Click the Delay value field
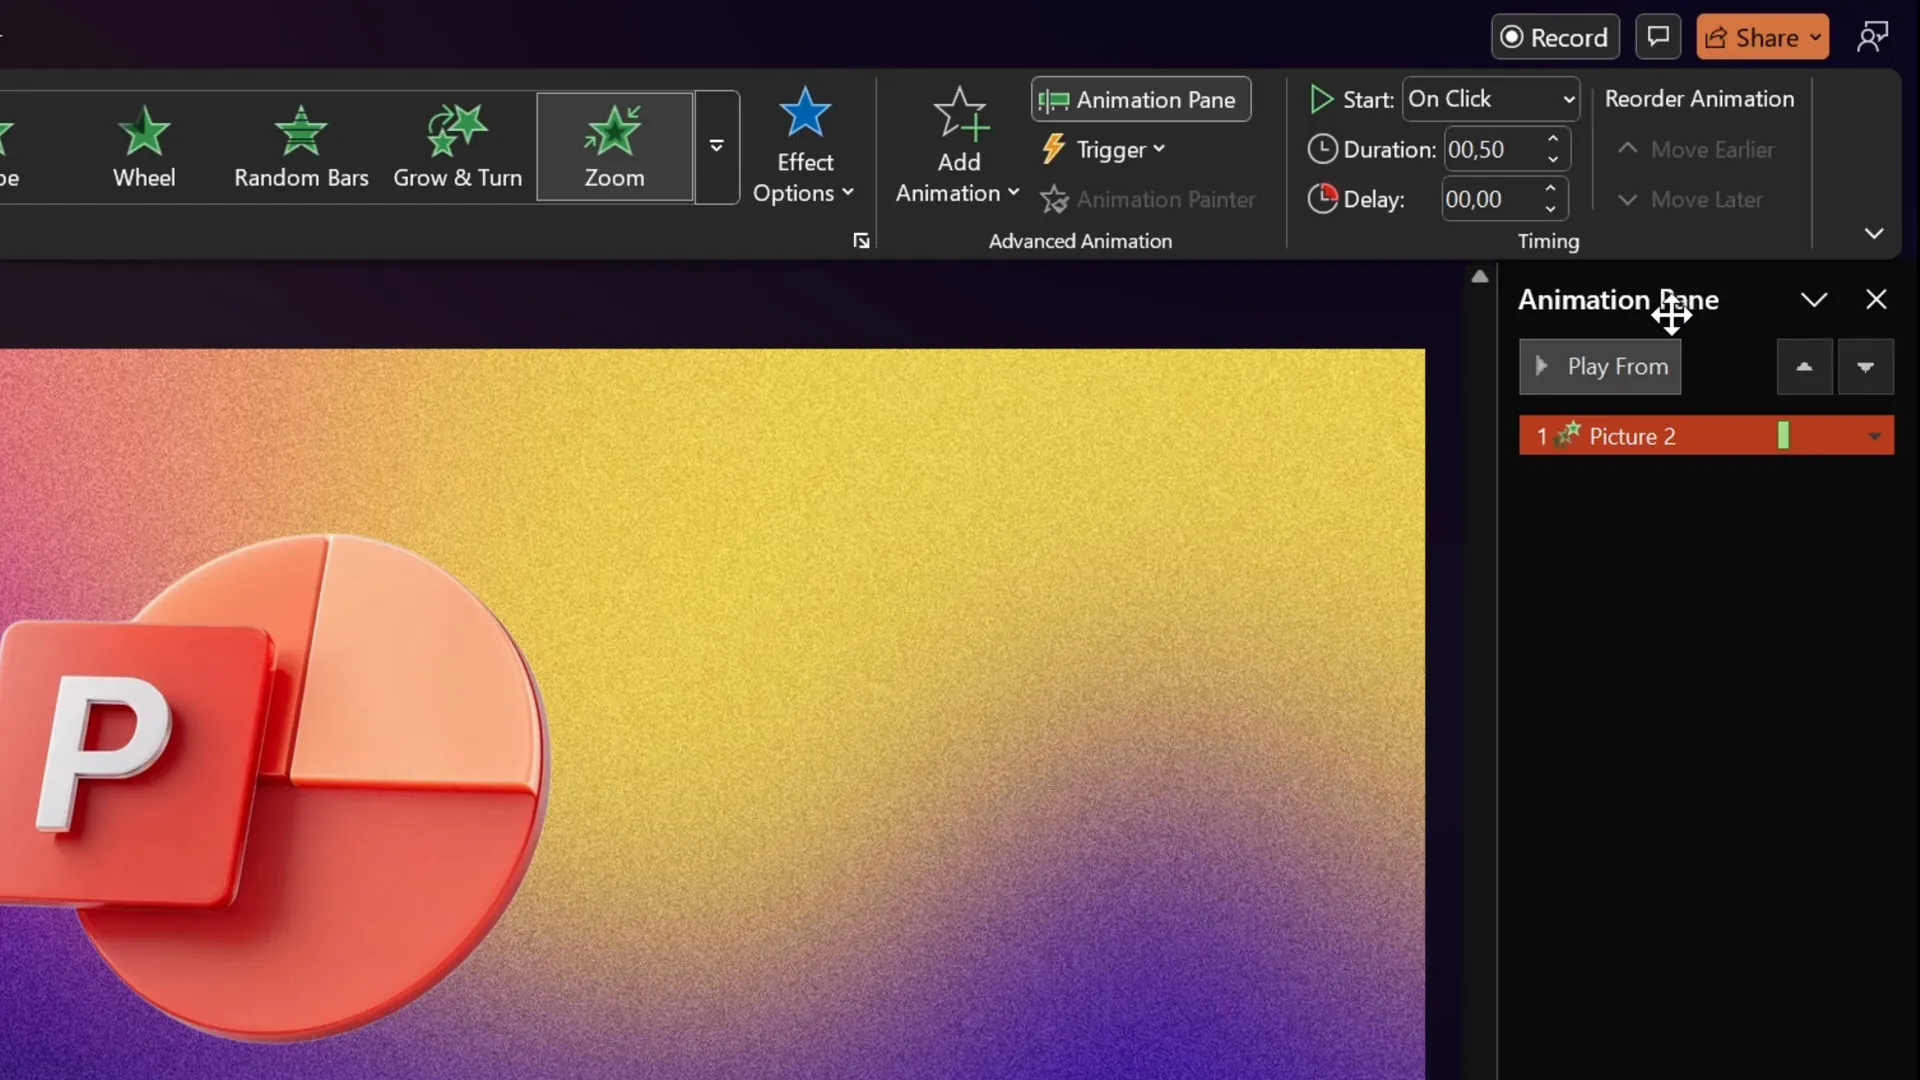 pos(1488,200)
